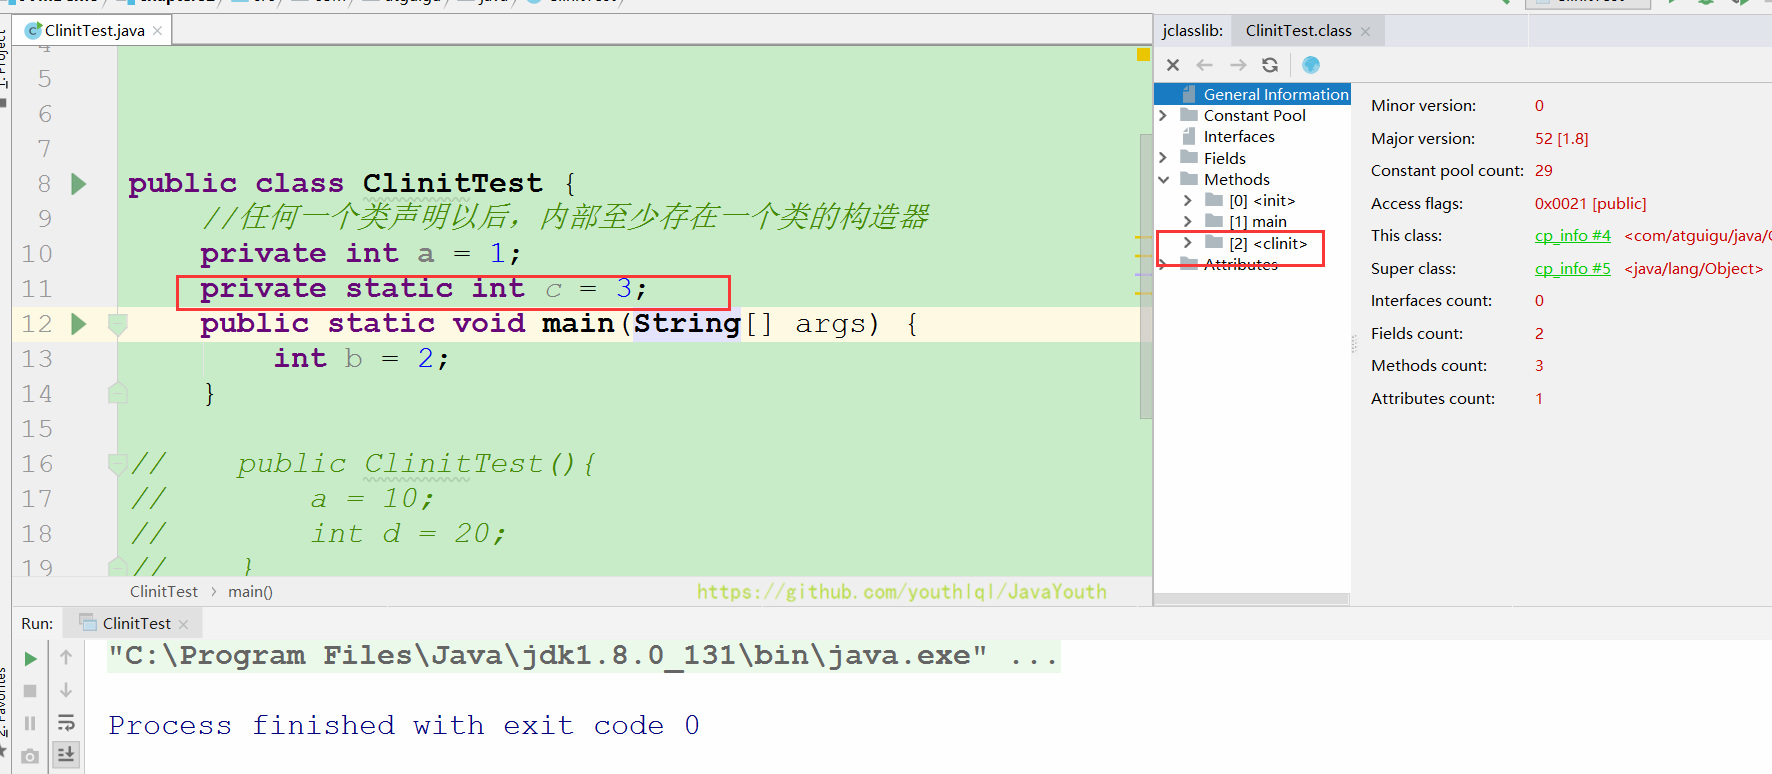Click the Fields count value 2
Viewport: 1772px width, 774px height.
click(1539, 334)
